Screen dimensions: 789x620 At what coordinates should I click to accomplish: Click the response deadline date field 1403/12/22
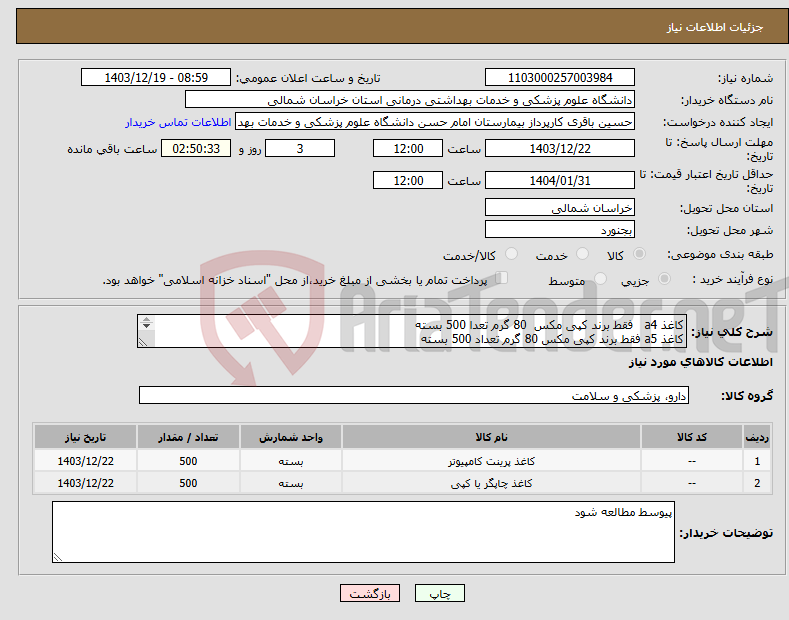(560, 148)
